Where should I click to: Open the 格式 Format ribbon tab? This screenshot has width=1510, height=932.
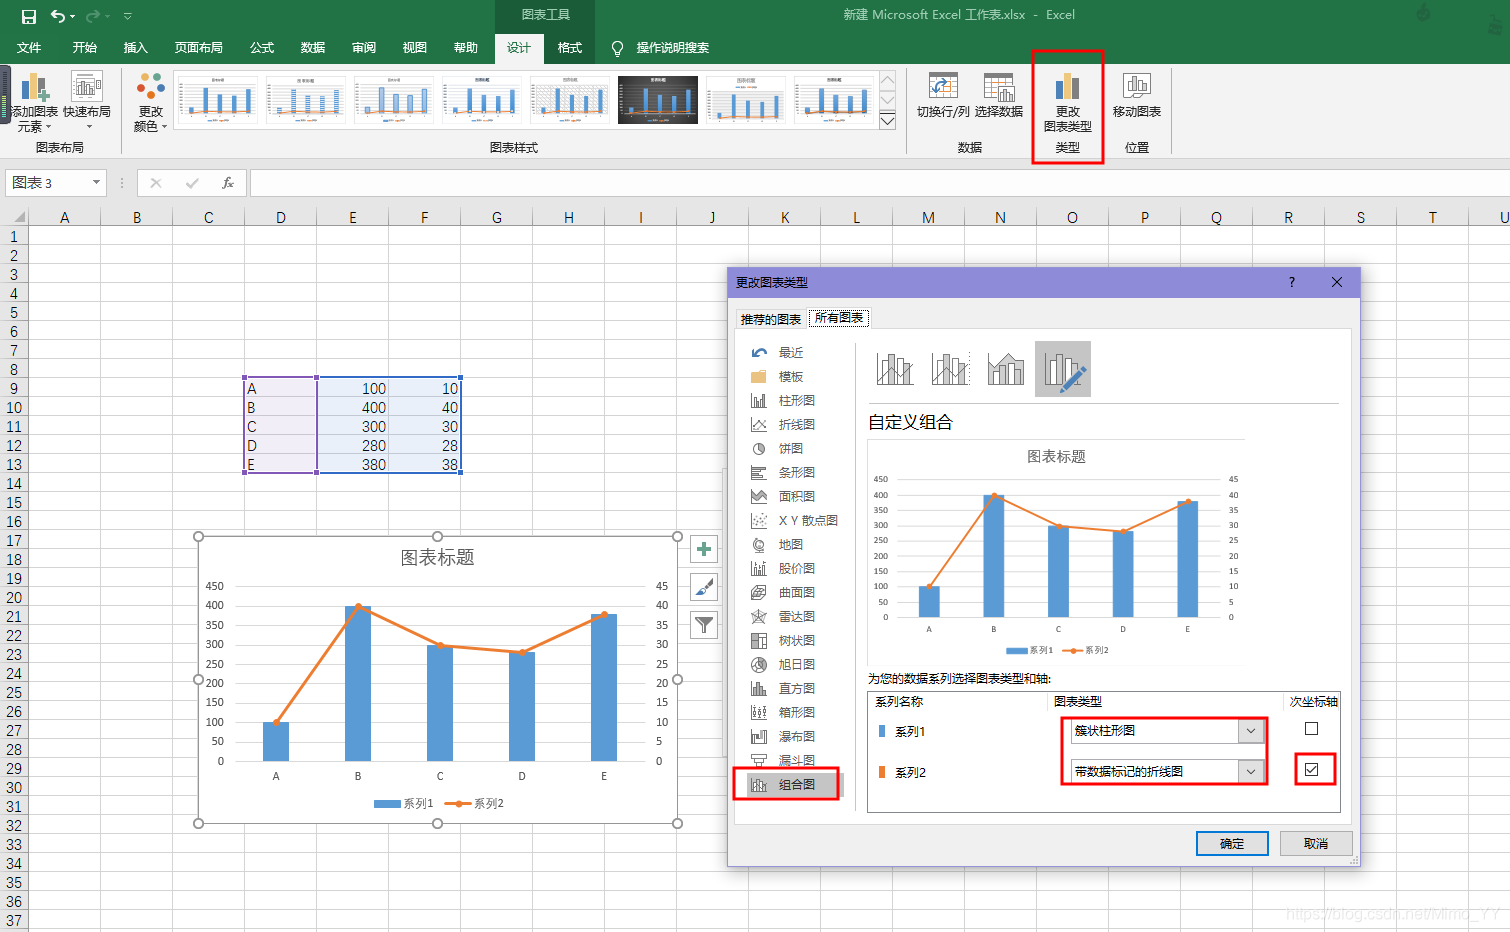coord(570,48)
